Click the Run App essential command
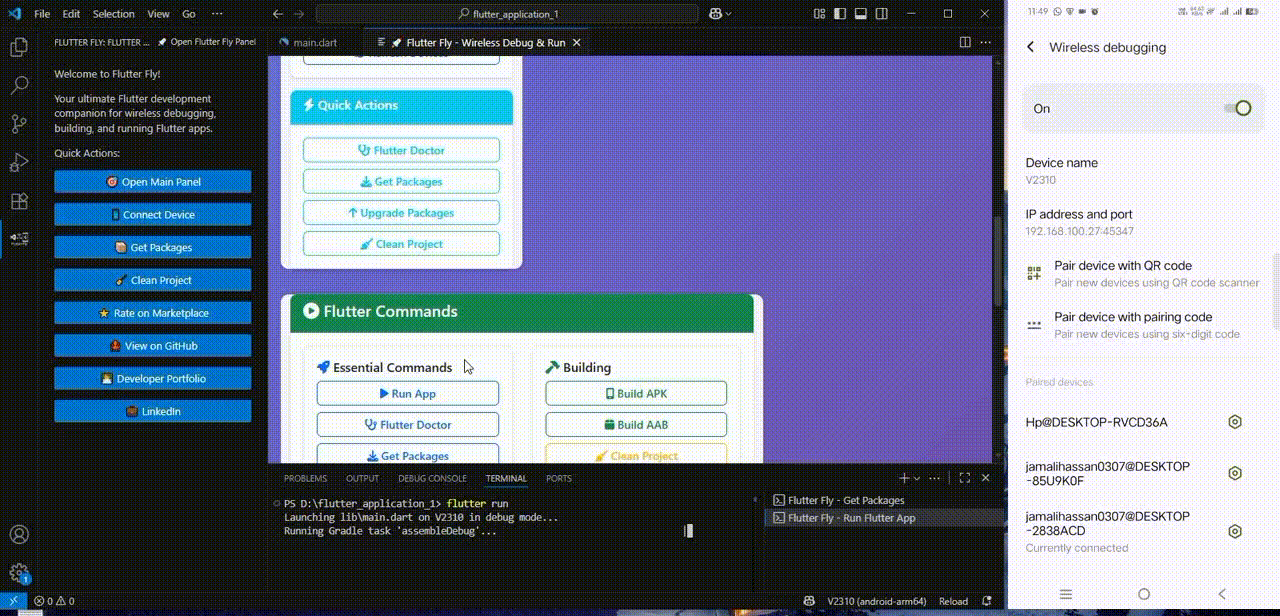The image size is (1280, 616). 407,393
